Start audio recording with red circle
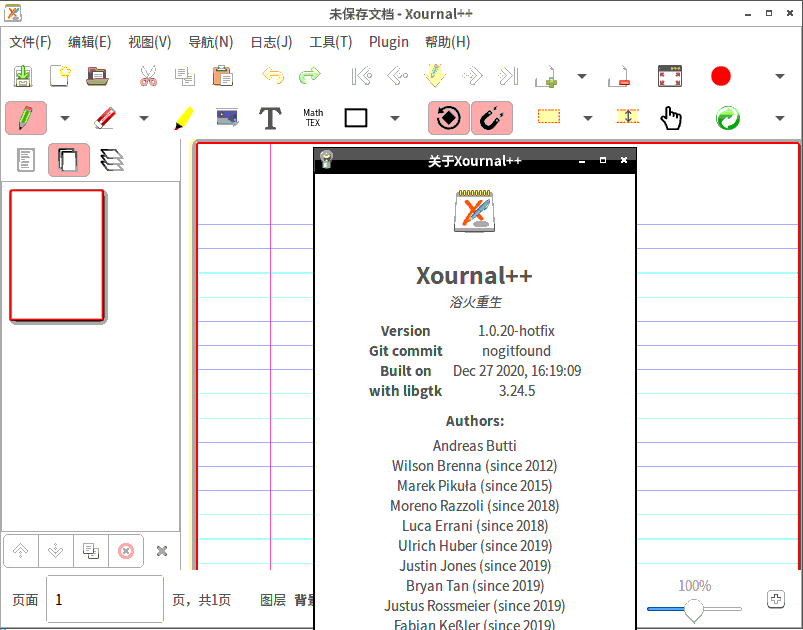The width and height of the screenshot is (803, 630). click(721, 76)
